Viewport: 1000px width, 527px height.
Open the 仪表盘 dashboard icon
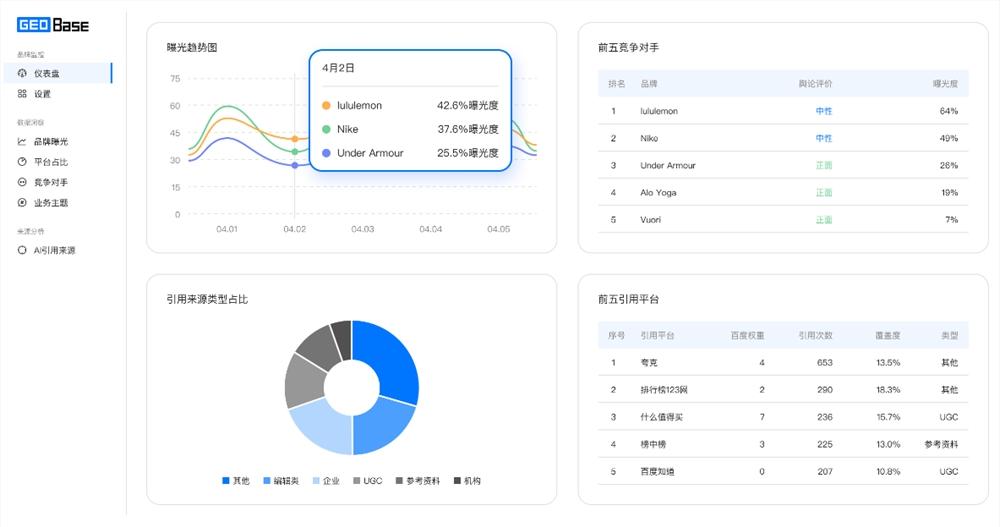22,73
